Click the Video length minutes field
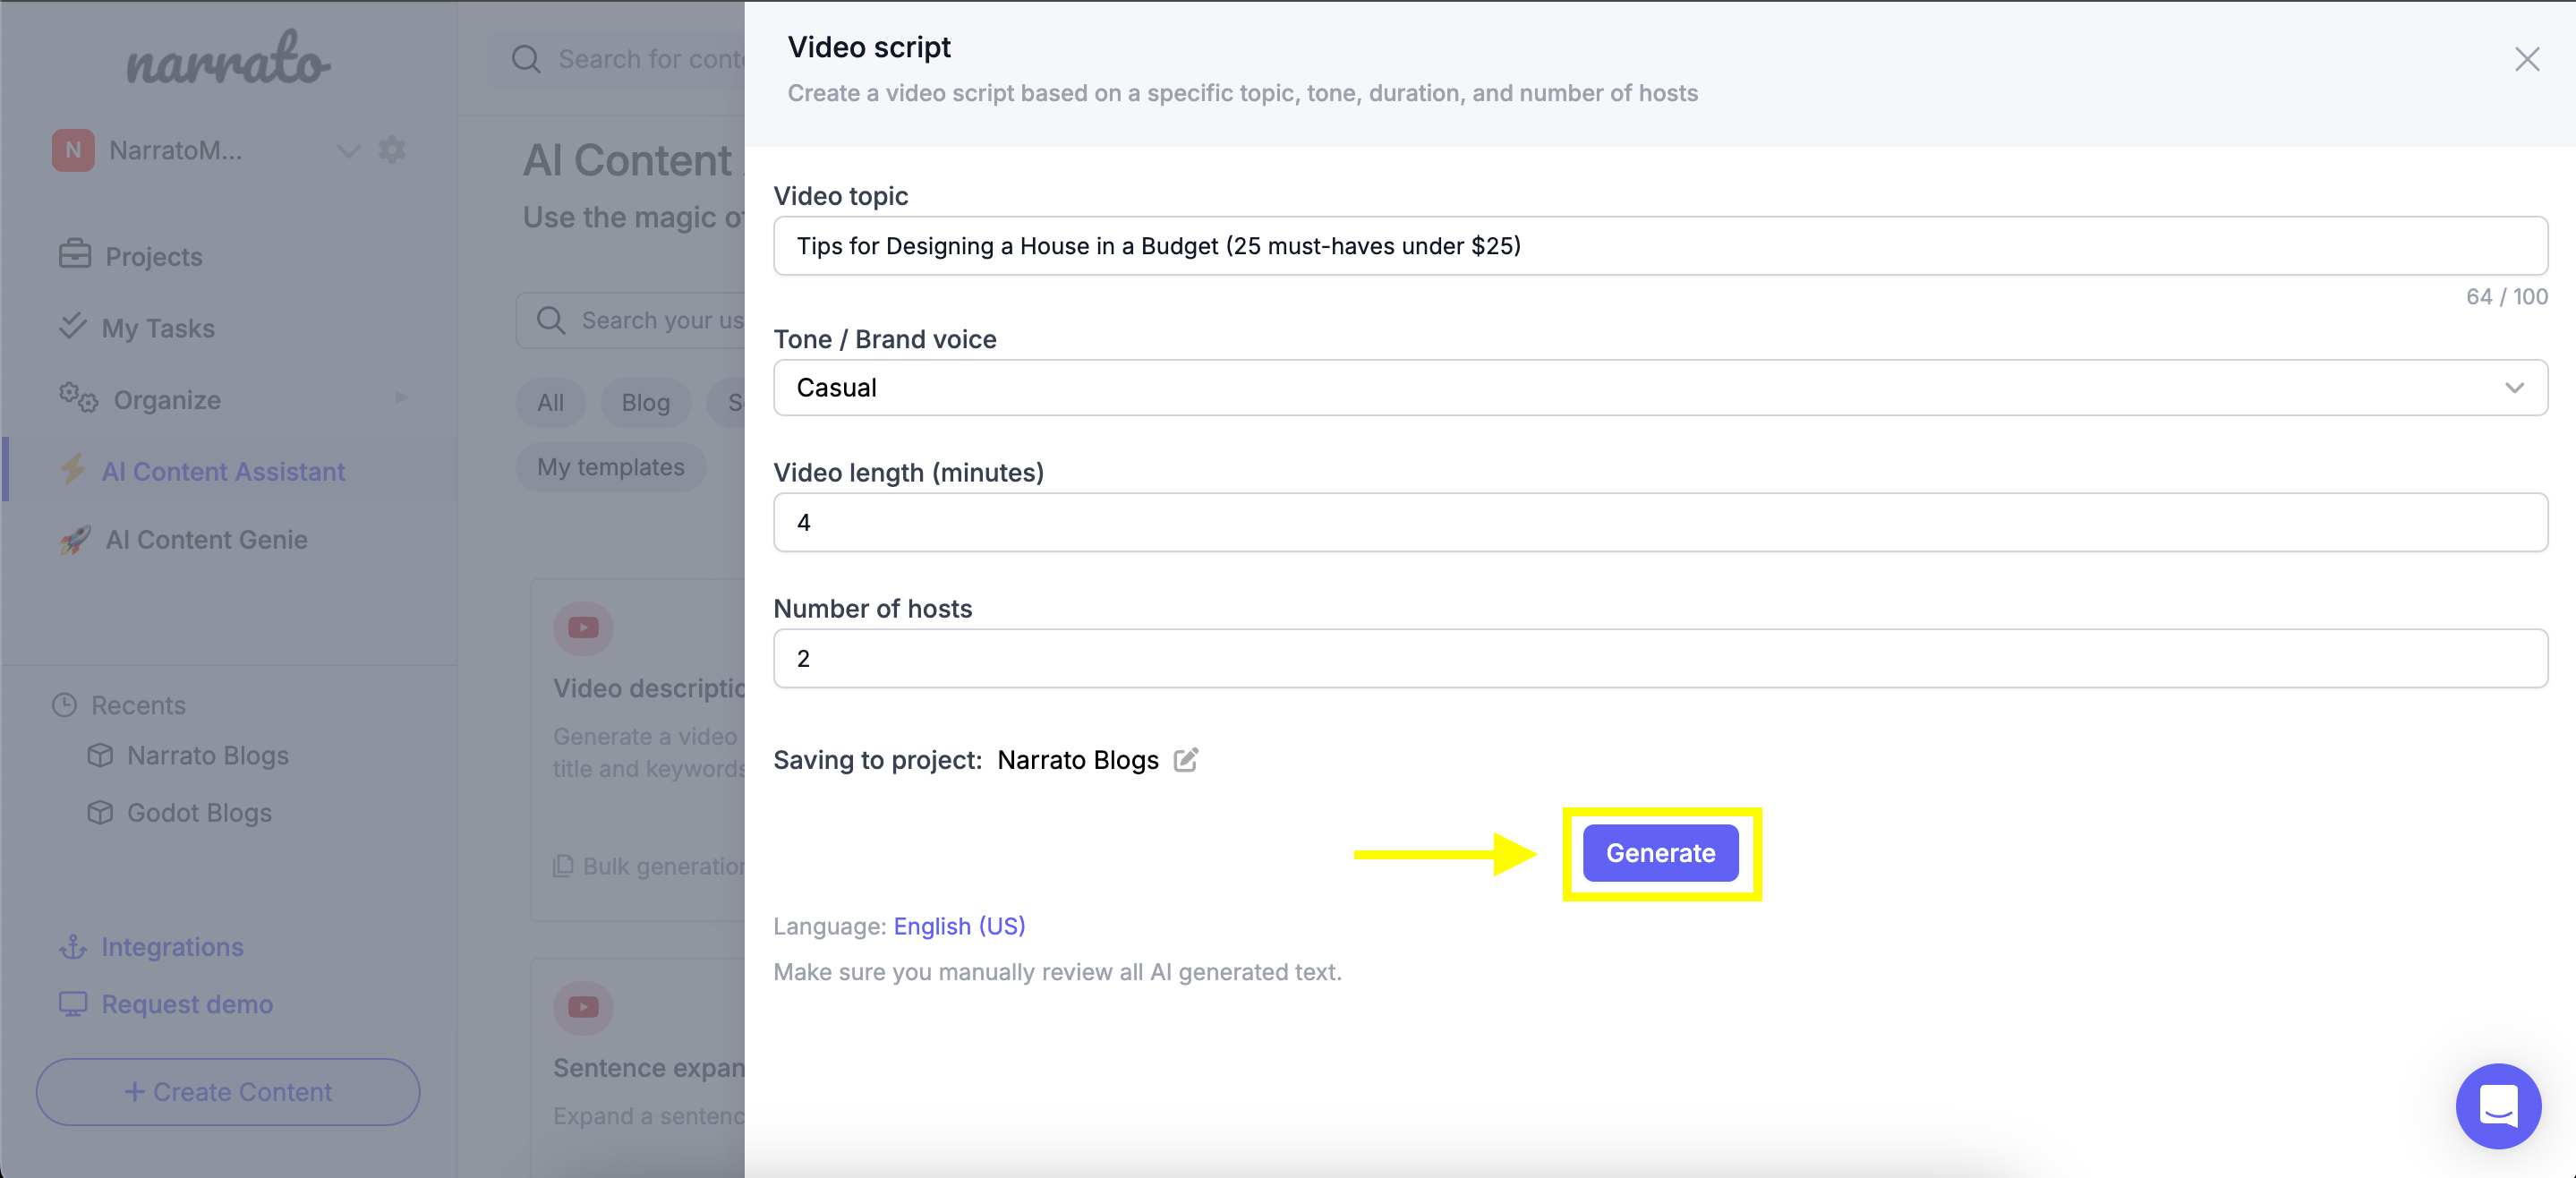Image resolution: width=2576 pixels, height=1178 pixels. 1660,522
